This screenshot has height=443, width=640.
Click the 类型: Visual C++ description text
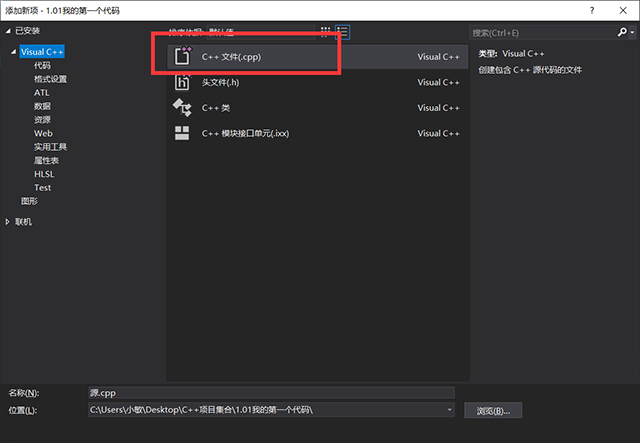coord(511,54)
